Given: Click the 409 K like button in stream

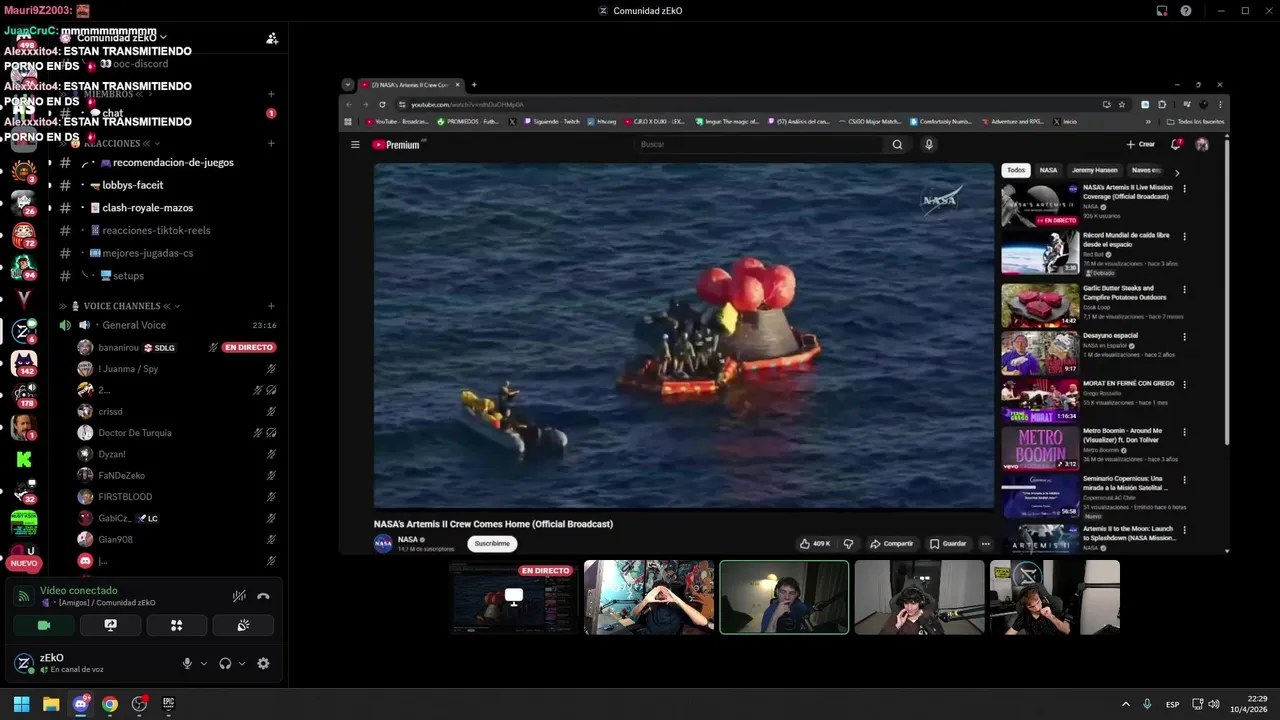Looking at the screenshot, I should point(815,544).
